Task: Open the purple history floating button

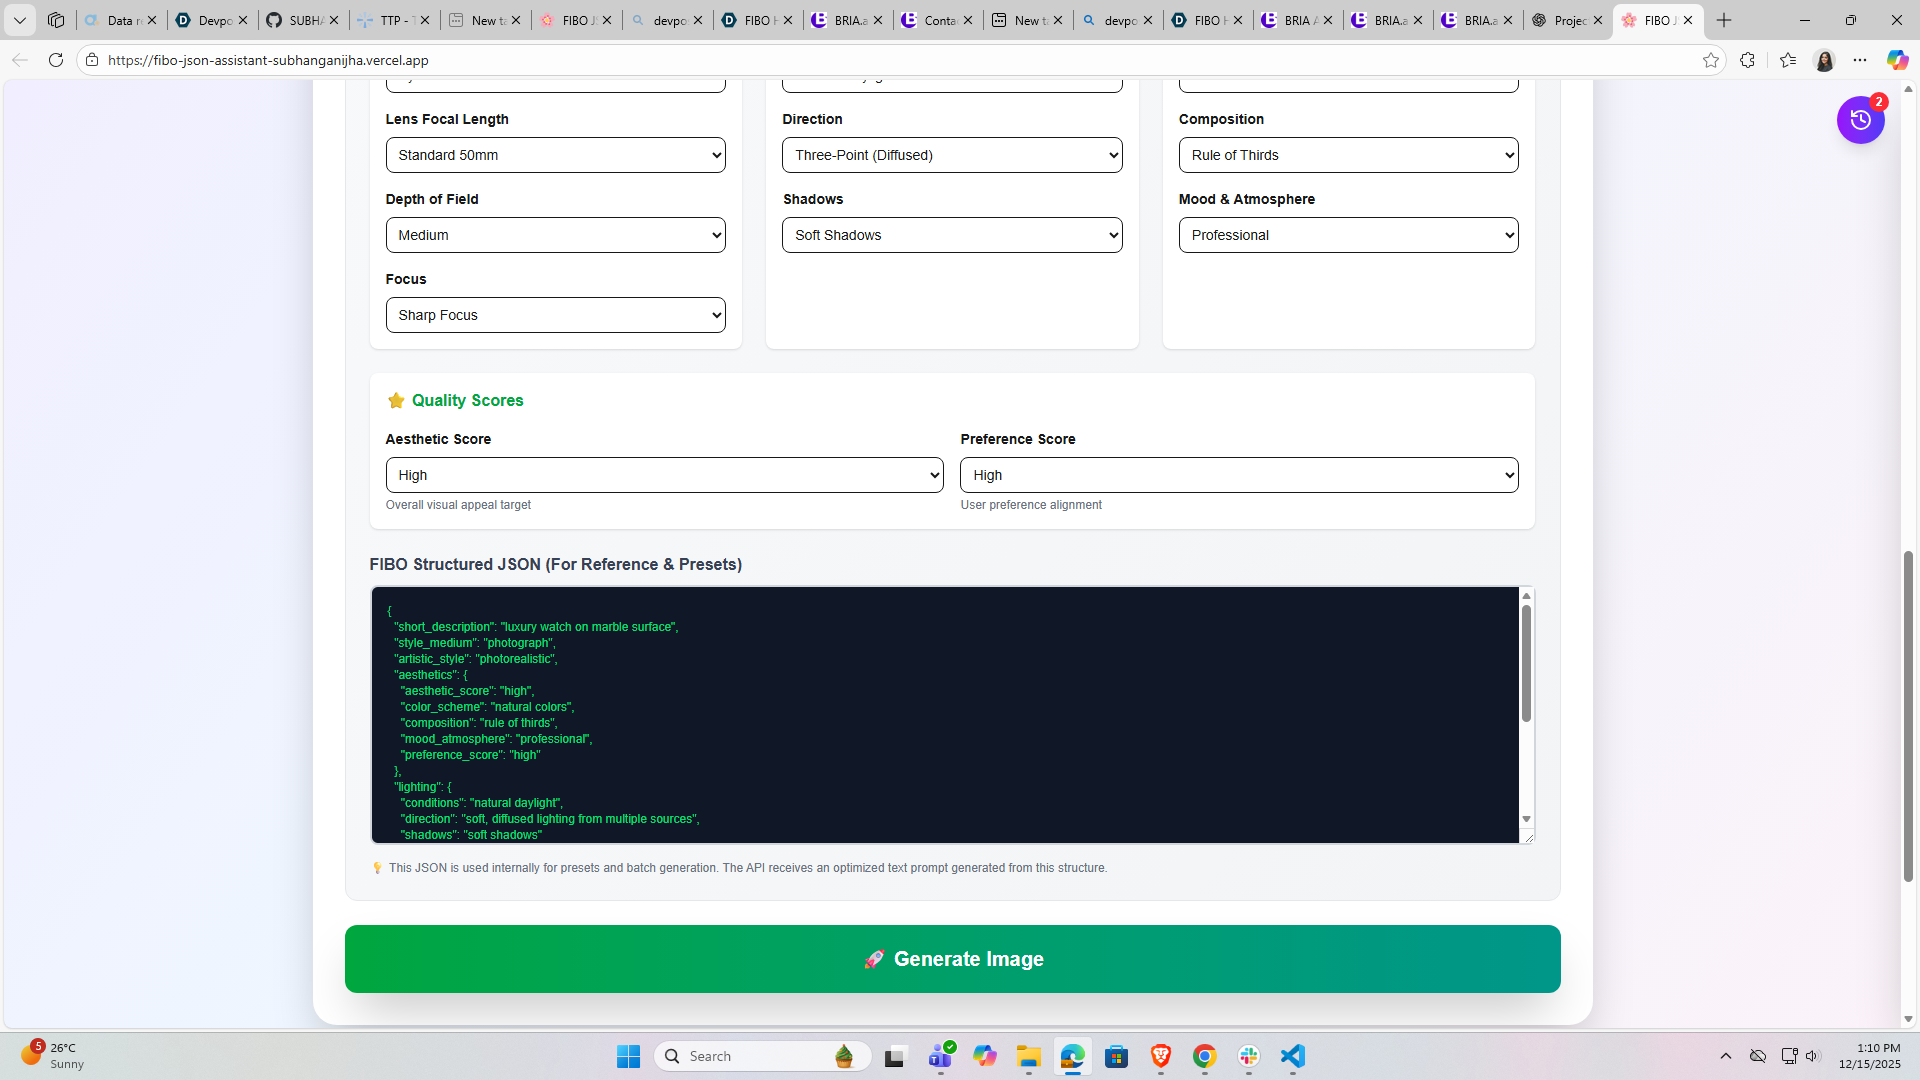Action: (1860, 120)
